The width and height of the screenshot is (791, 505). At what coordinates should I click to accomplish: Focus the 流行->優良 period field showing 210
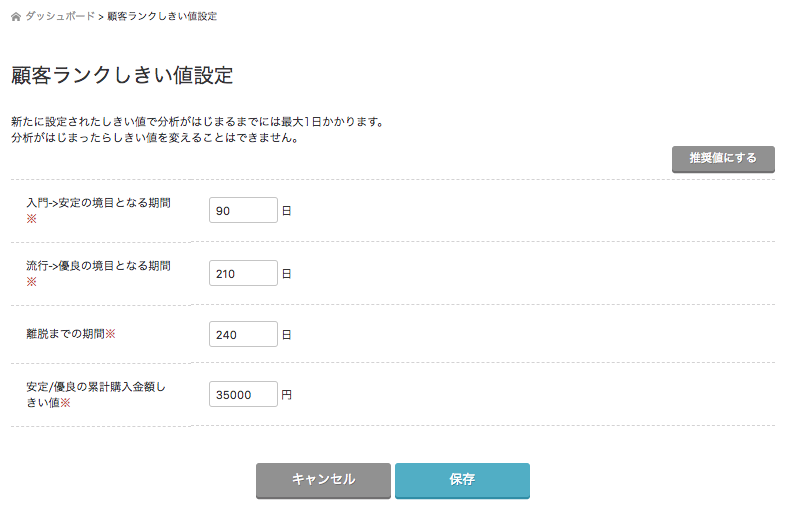click(243, 273)
